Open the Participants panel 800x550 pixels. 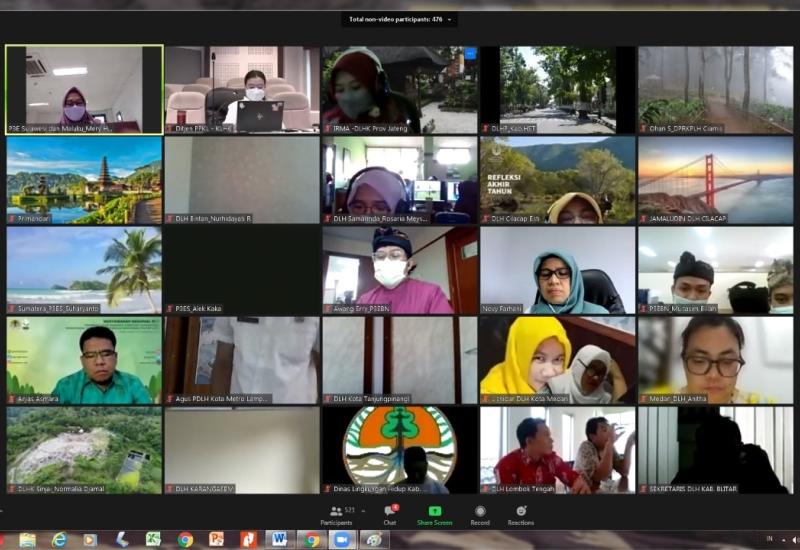(x=336, y=514)
